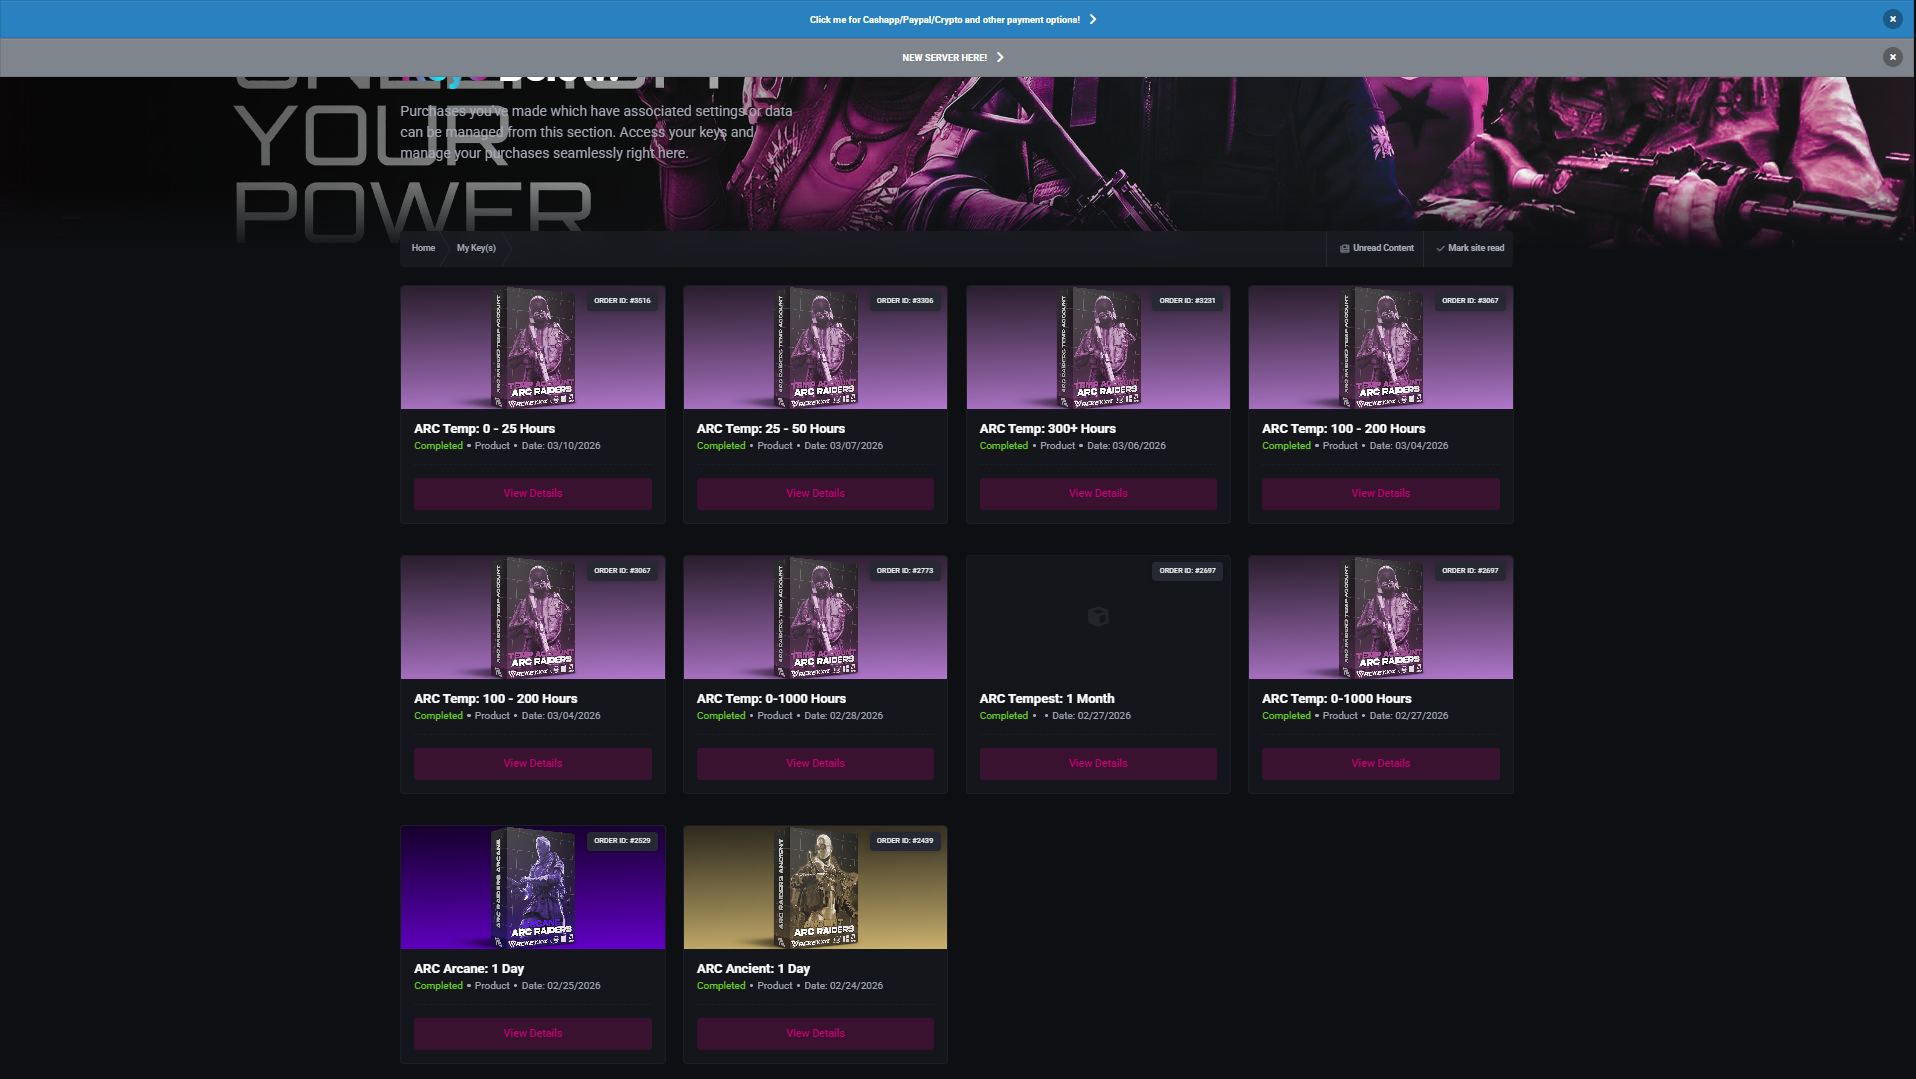This screenshot has height=1079, width=1916.
Task: Click the chevron arrow beside NEW SERVER HERE
Action: click(1000, 58)
